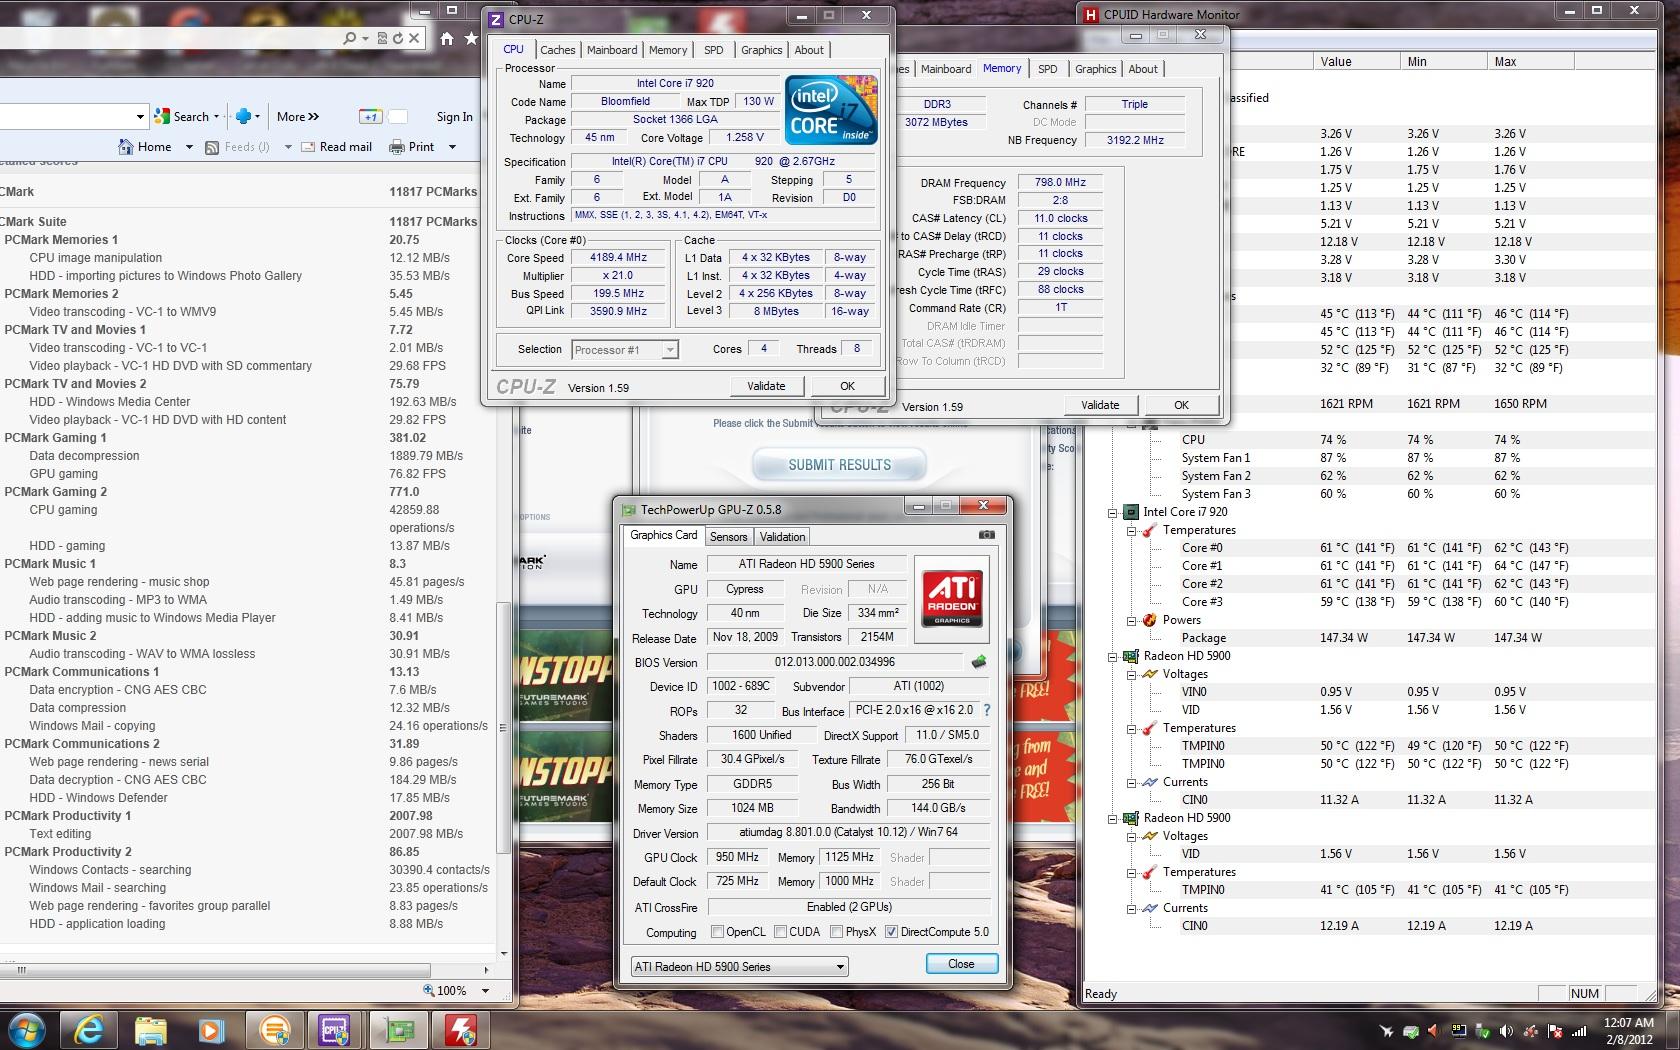The width and height of the screenshot is (1680, 1050).
Task: Toggle the OpenCL checkbox in GPU-Z
Action: coord(717,932)
